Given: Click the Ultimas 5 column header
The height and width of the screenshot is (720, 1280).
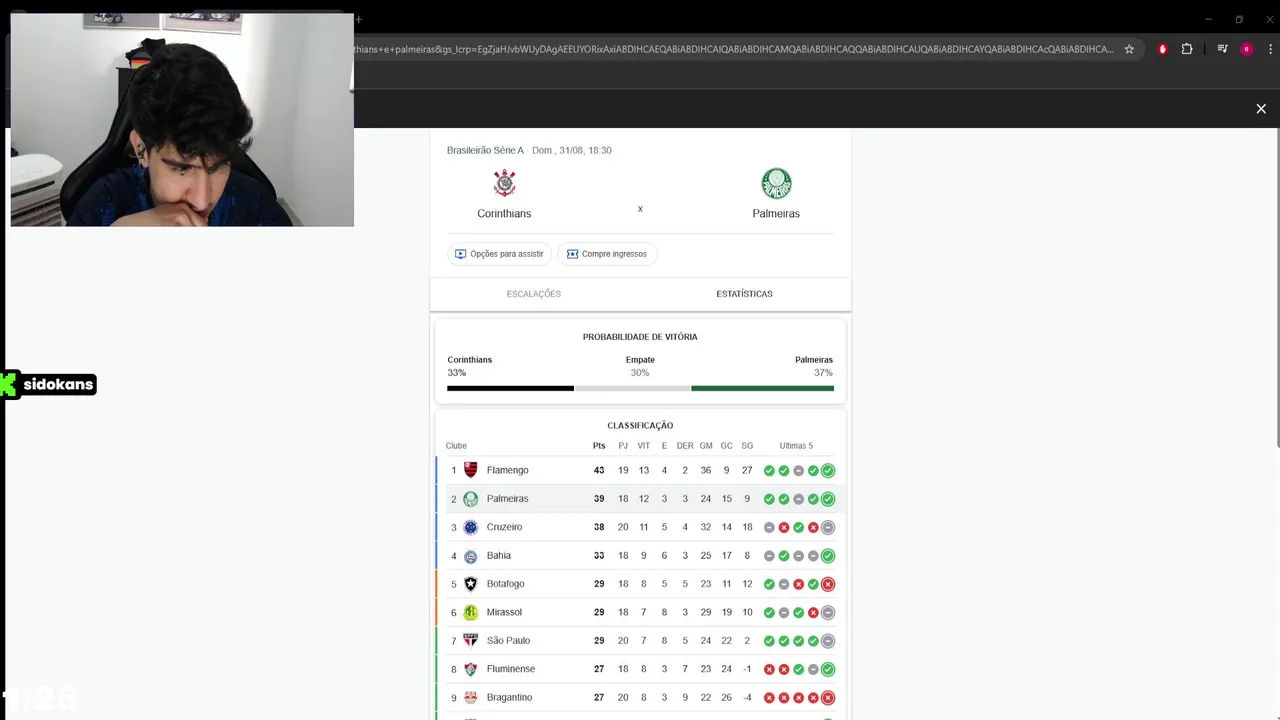Looking at the screenshot, I should [x=796, y=446].
